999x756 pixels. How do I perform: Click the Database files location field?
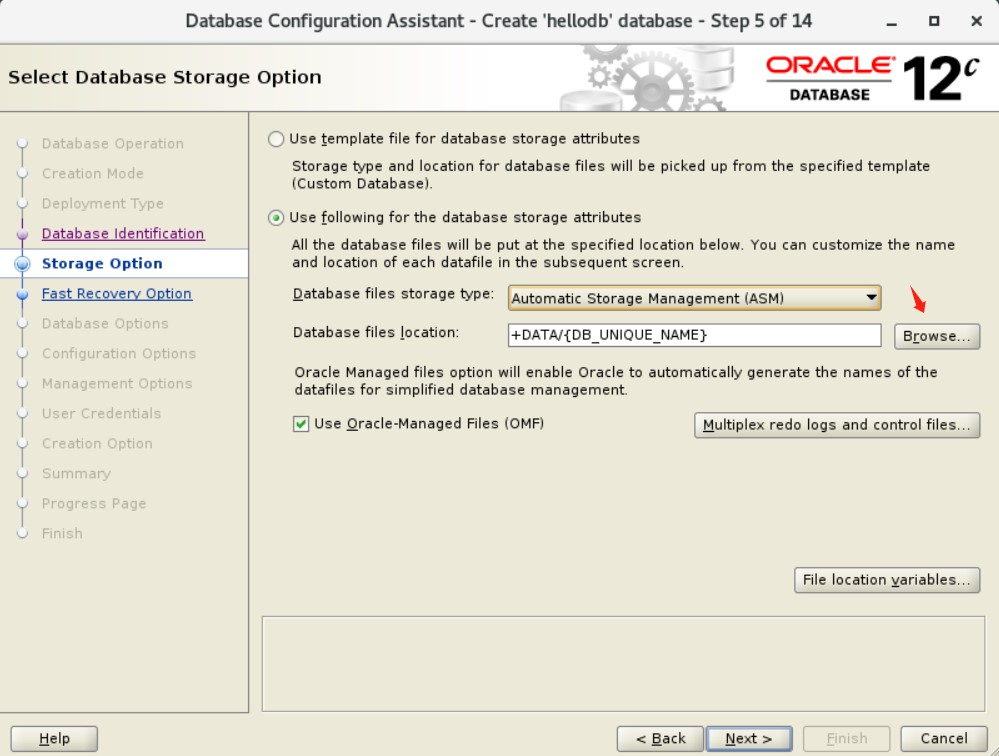pos(694,335)
